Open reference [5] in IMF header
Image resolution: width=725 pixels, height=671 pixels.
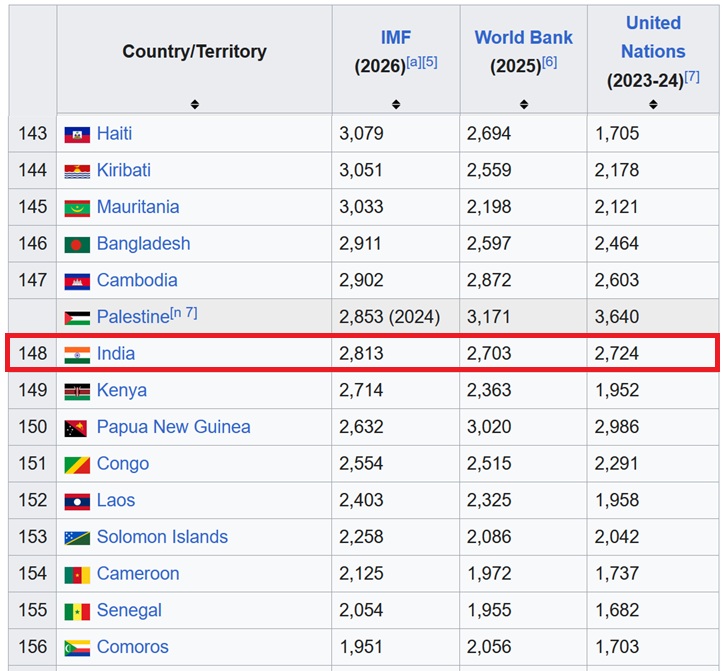pos(430,62)
